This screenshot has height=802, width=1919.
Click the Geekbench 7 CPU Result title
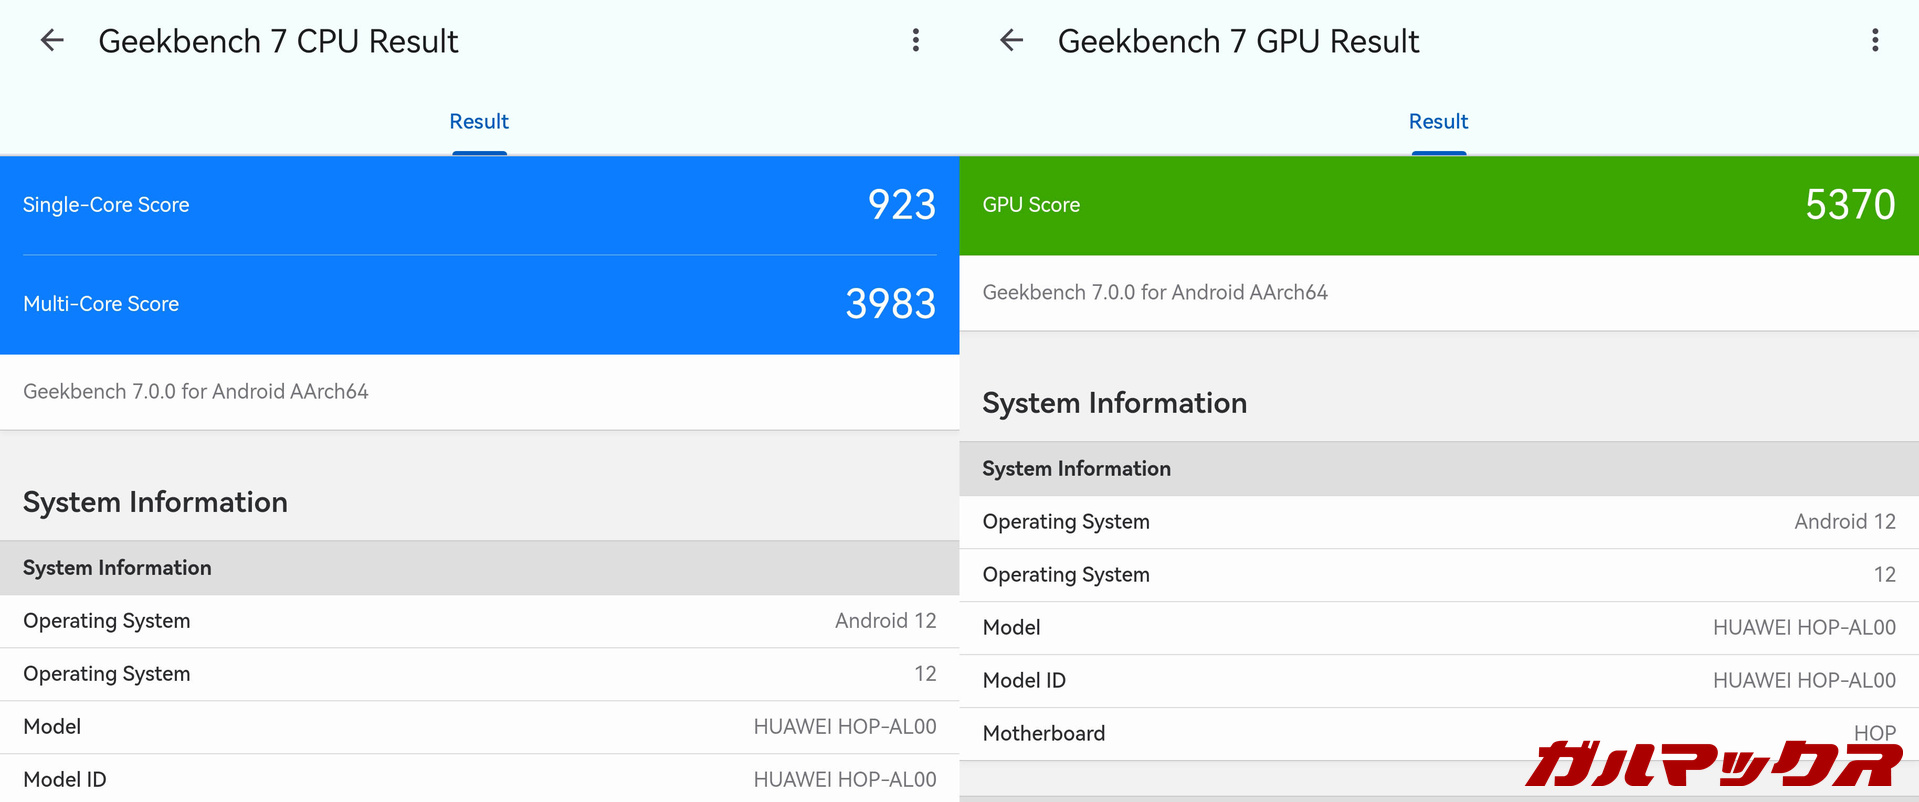tap(278, 41)
